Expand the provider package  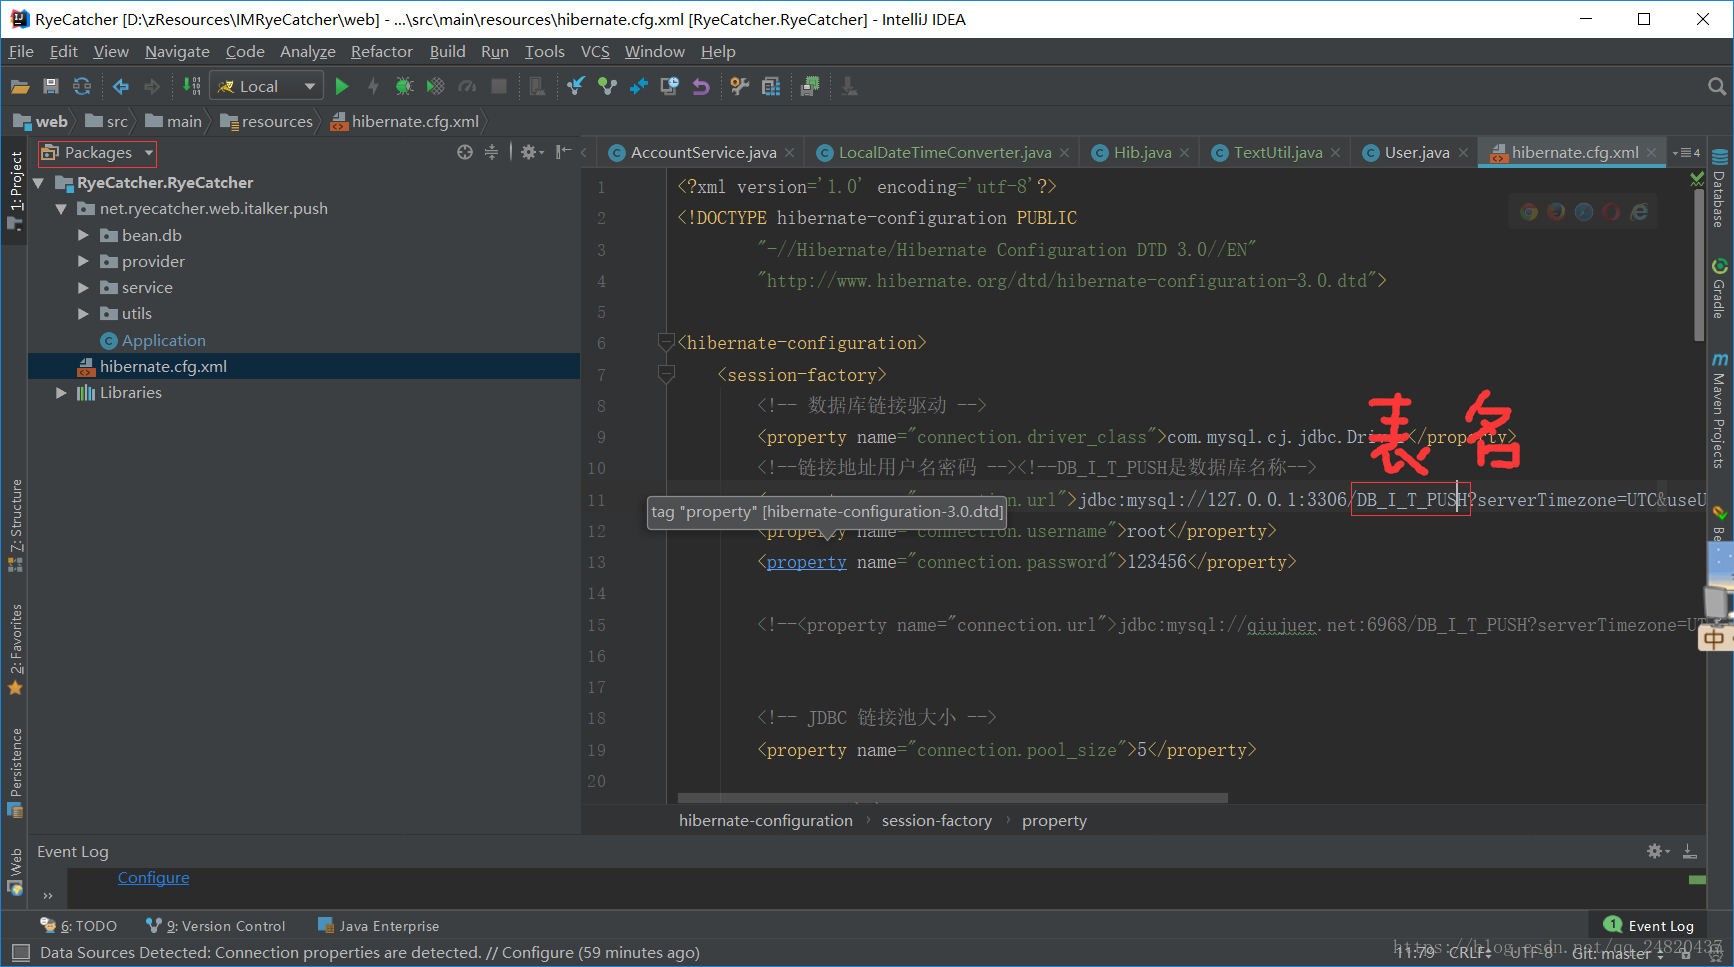[83, 261]
